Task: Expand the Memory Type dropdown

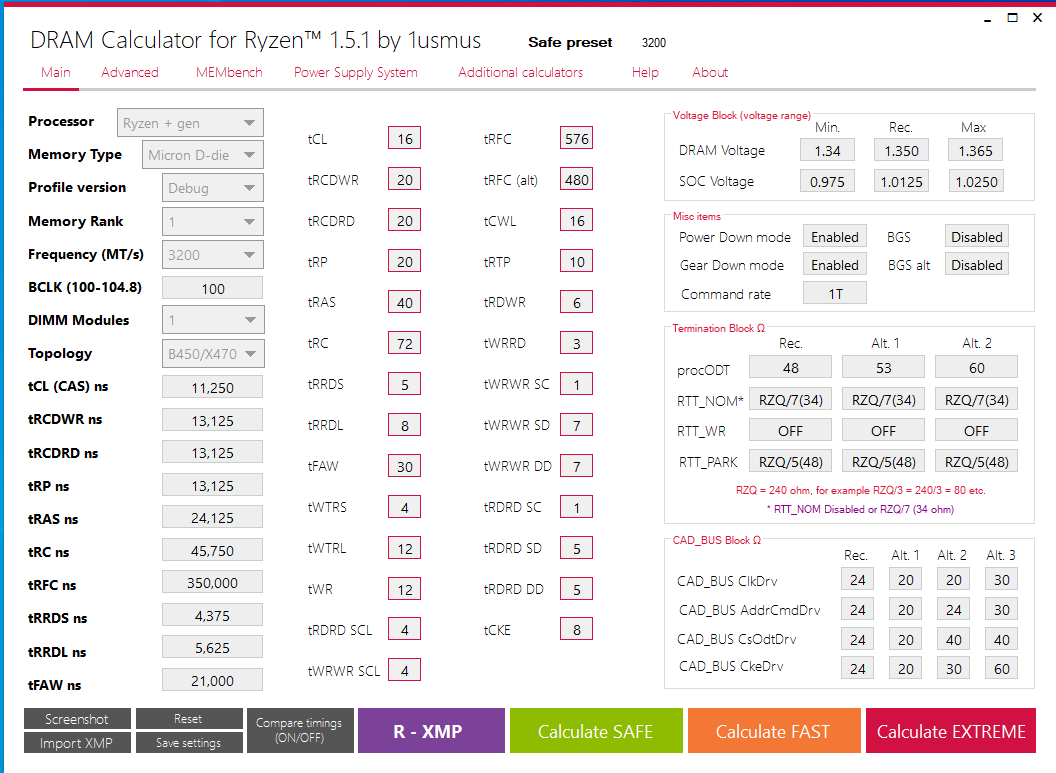Action: (203, 155)
